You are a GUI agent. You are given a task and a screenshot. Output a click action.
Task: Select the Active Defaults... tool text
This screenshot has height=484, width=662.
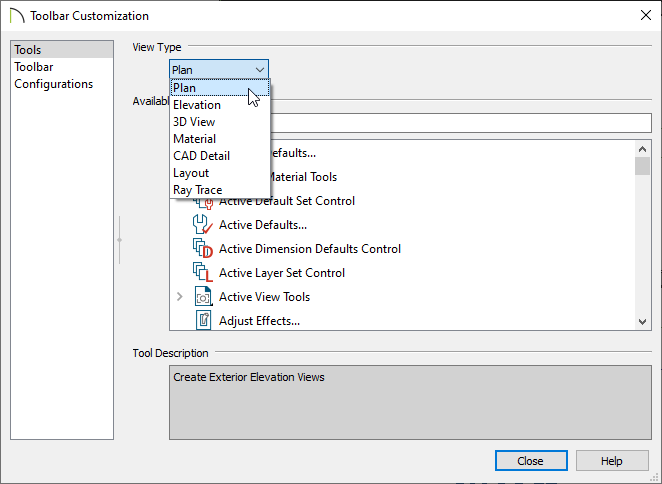[263, 225]
